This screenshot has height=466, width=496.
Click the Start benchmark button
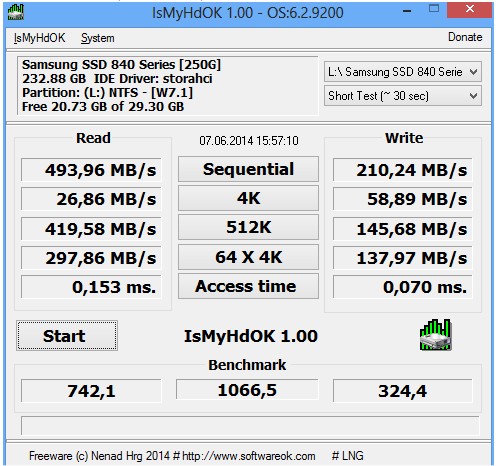tap(67, 336)
